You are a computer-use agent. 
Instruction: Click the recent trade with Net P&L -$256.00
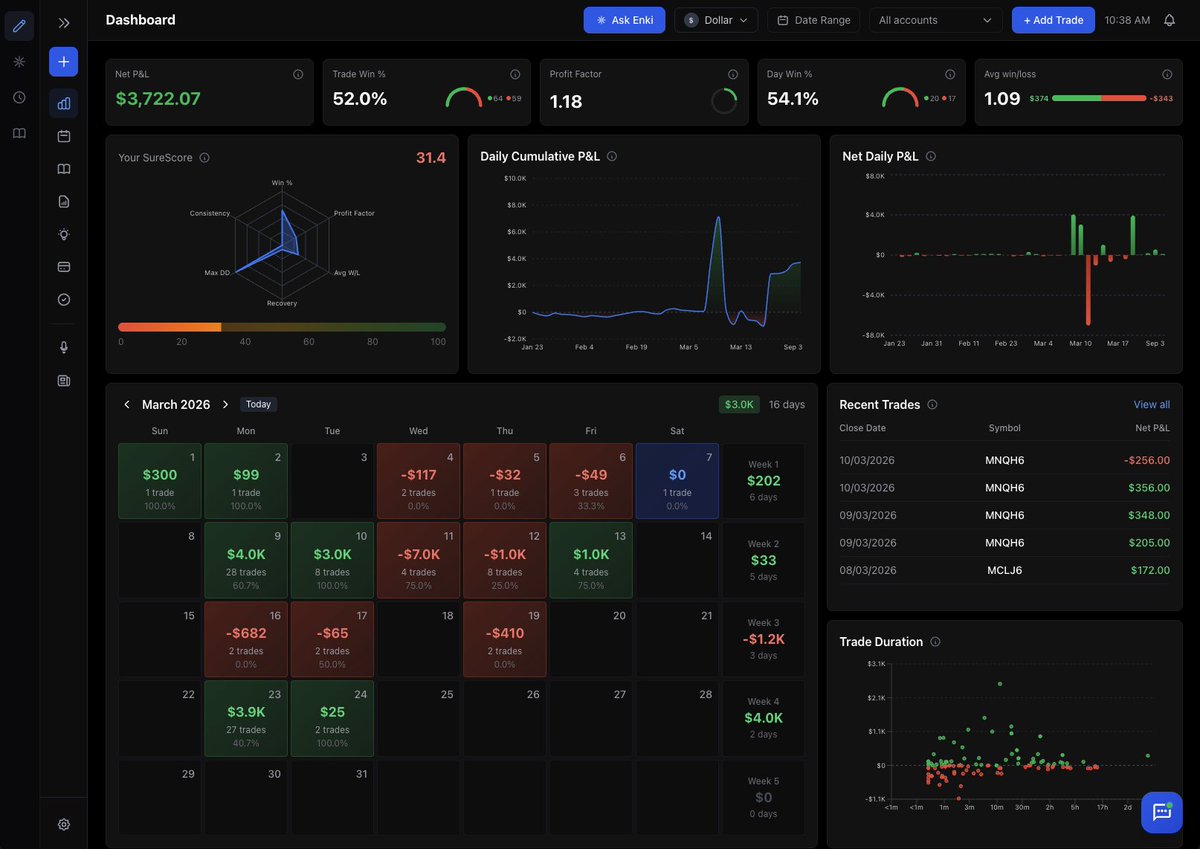coord(1004,460)
